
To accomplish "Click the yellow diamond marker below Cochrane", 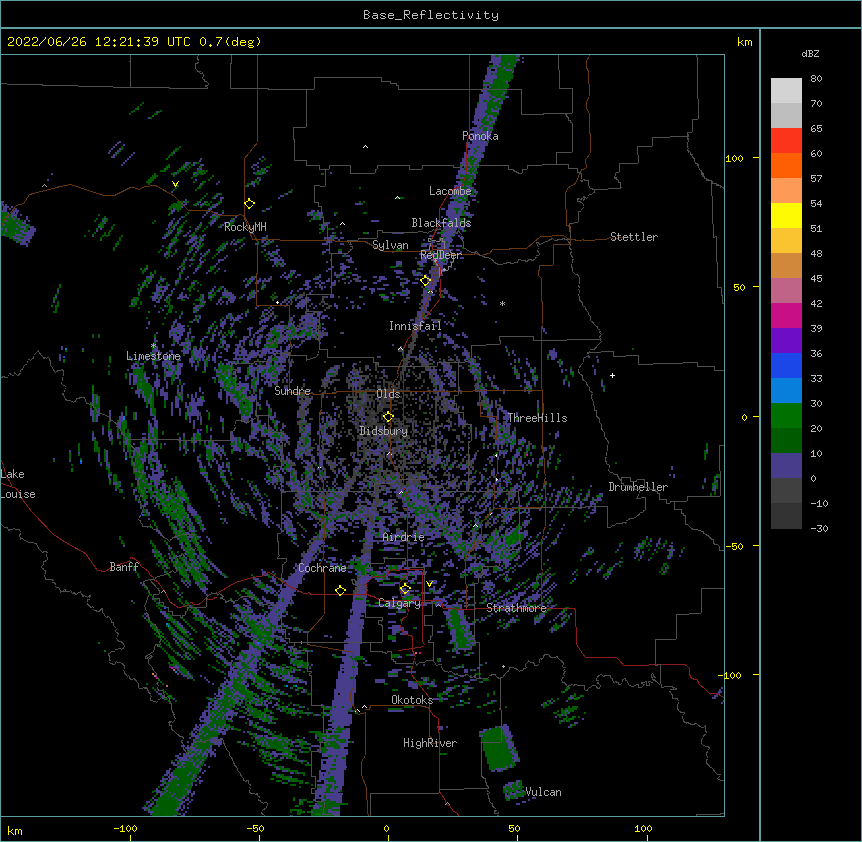I will [340, 591].
